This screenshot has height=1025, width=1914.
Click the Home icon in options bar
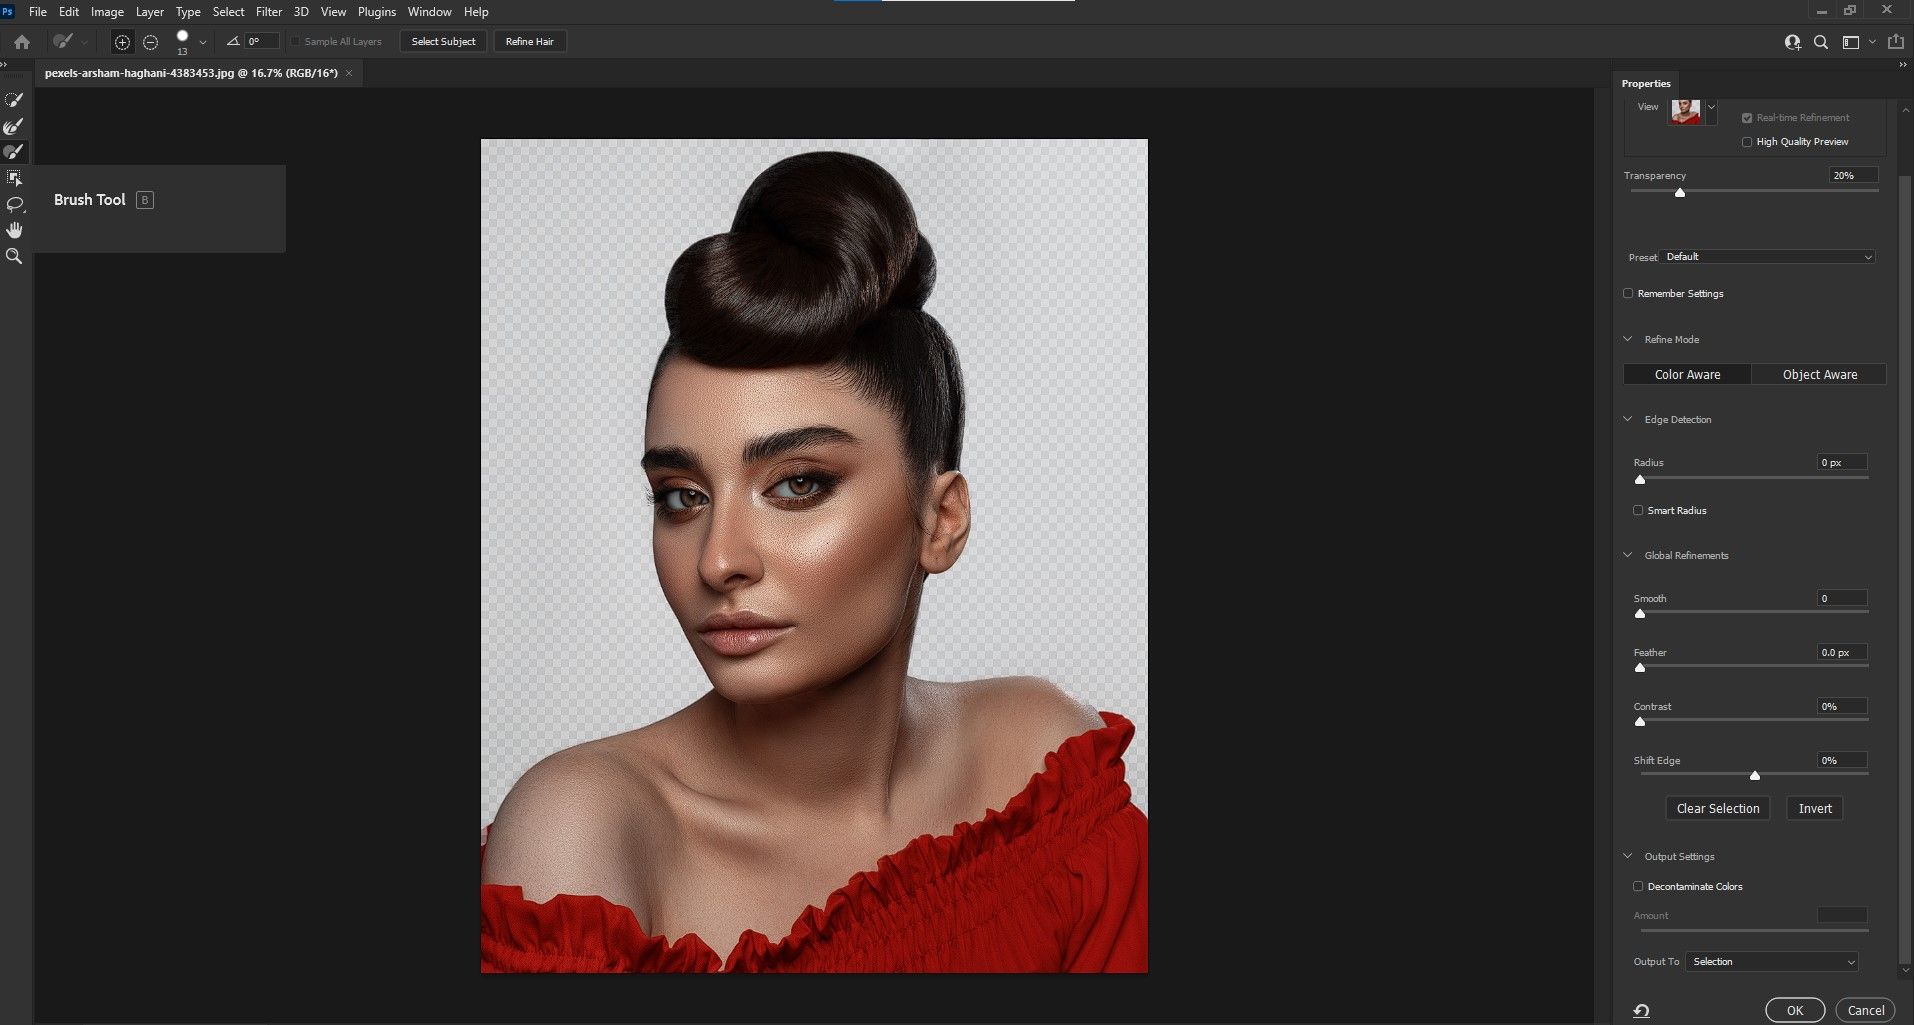pyautogui.click(x=22, y=42)
